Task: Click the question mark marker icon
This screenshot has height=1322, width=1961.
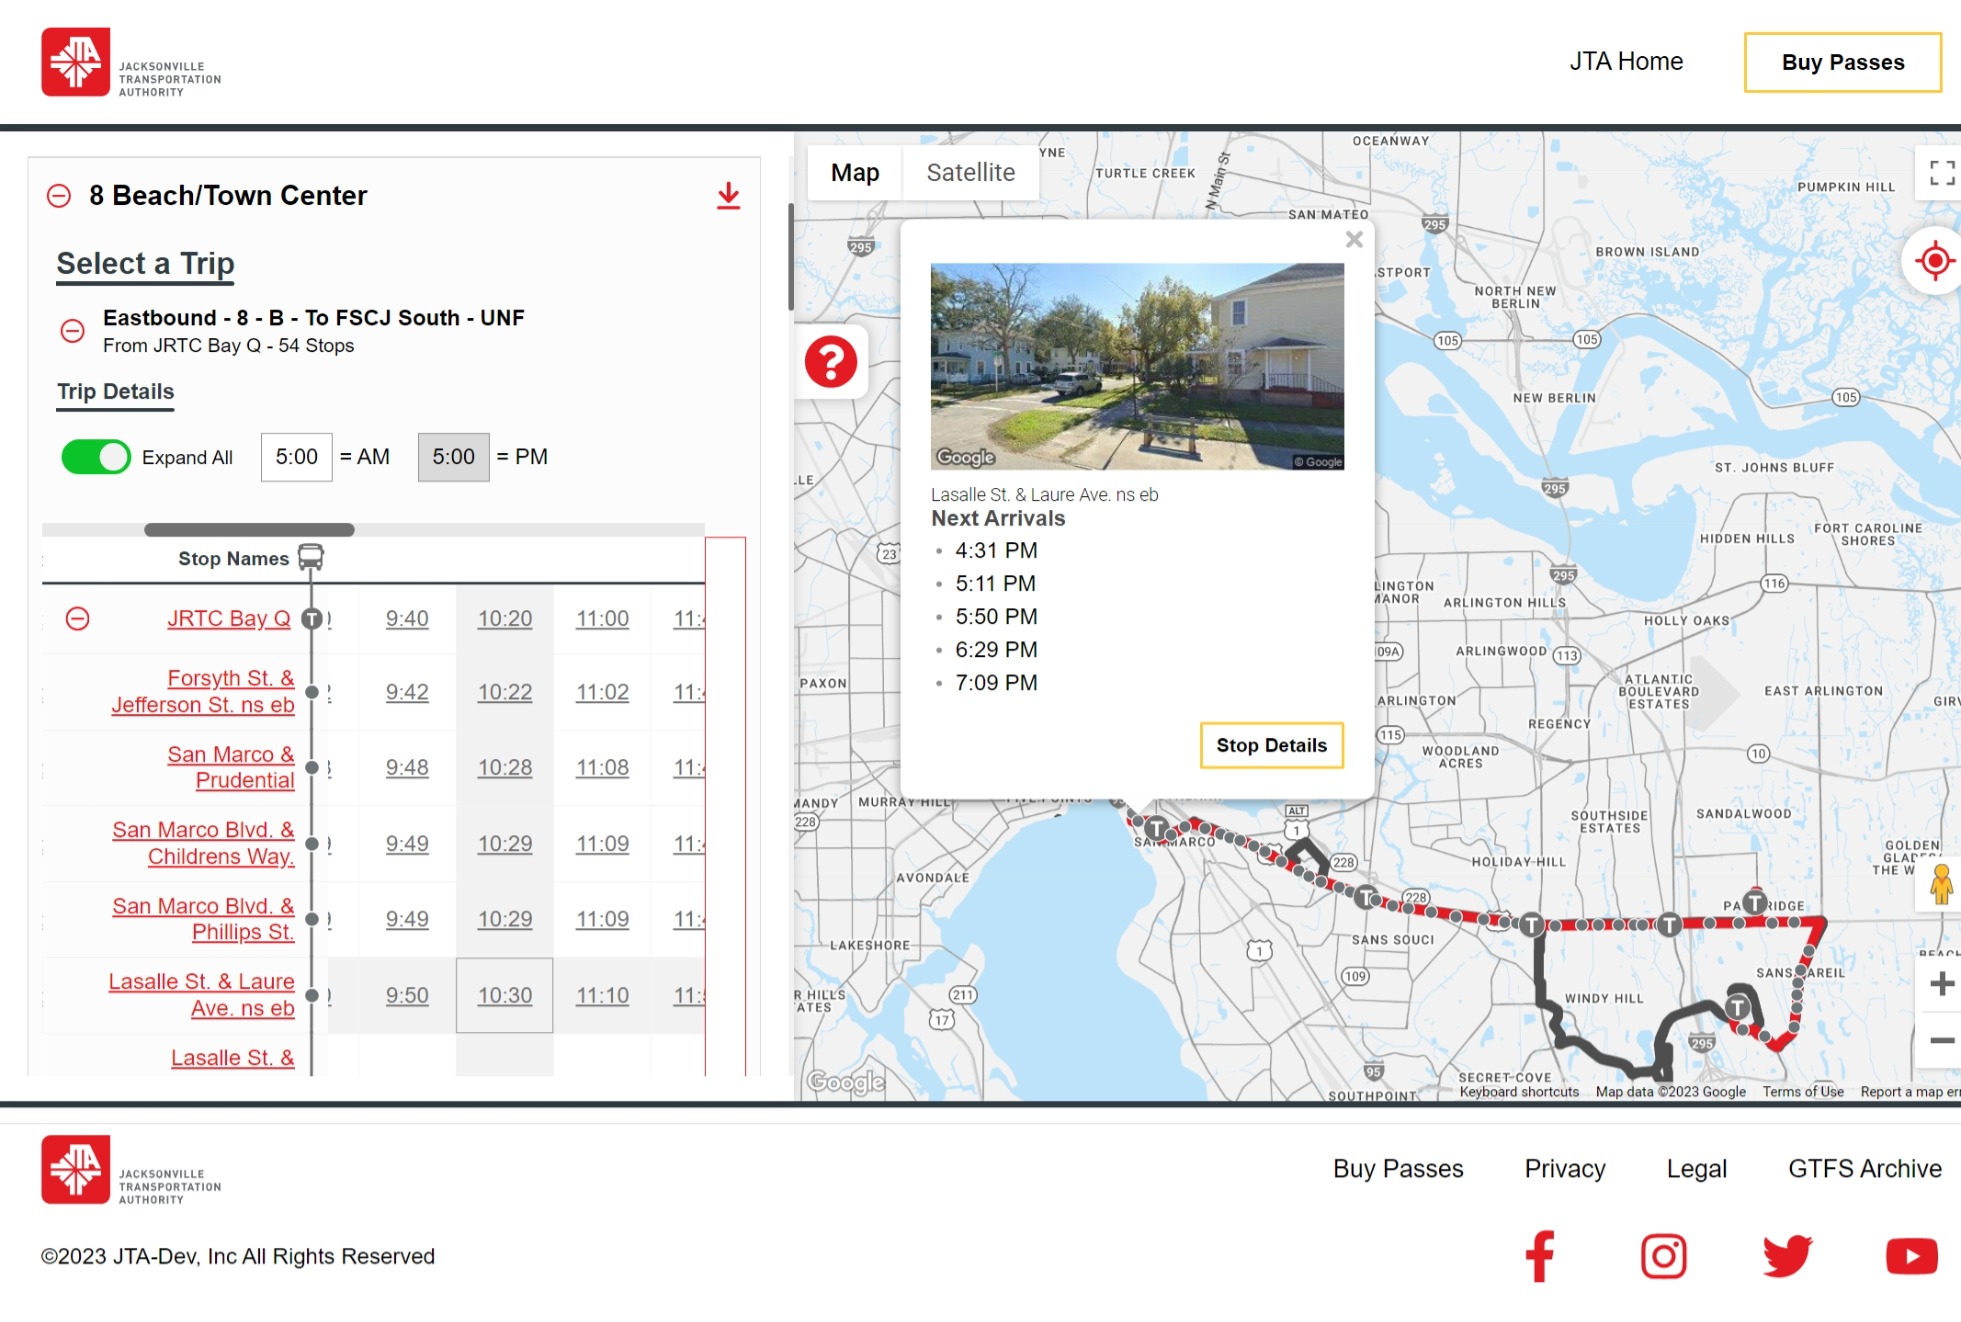Action: coord(829,361)
